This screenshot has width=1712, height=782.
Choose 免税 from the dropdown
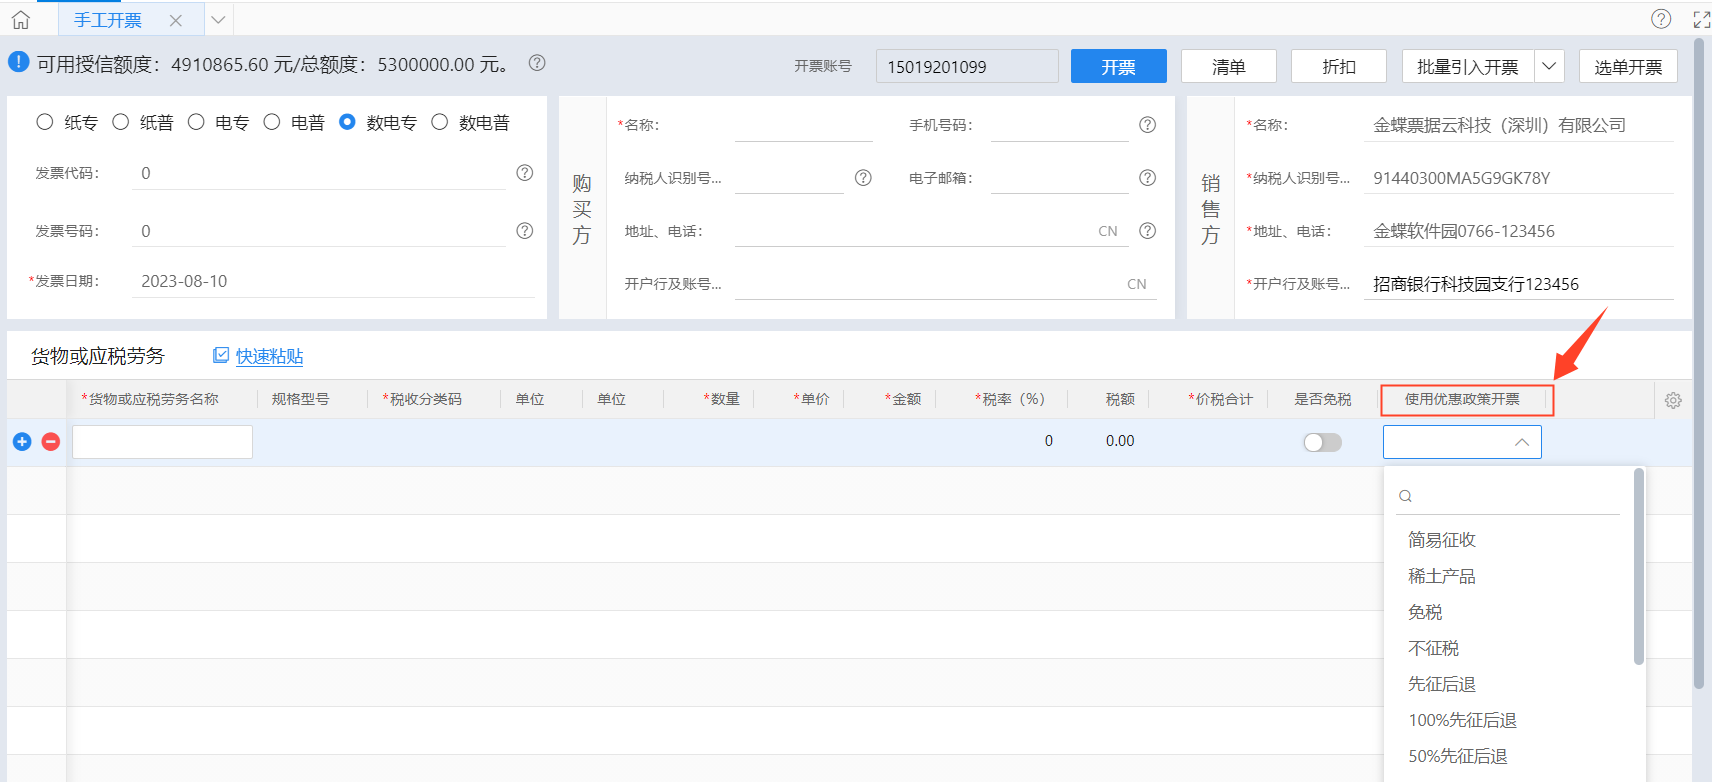tap(1425, 612)
